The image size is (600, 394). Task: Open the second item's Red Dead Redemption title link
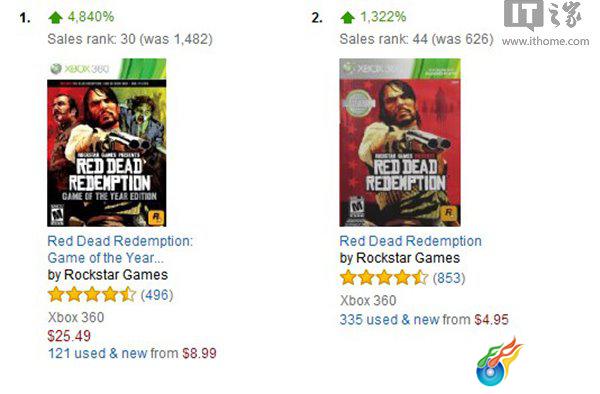tap(410, 241)
